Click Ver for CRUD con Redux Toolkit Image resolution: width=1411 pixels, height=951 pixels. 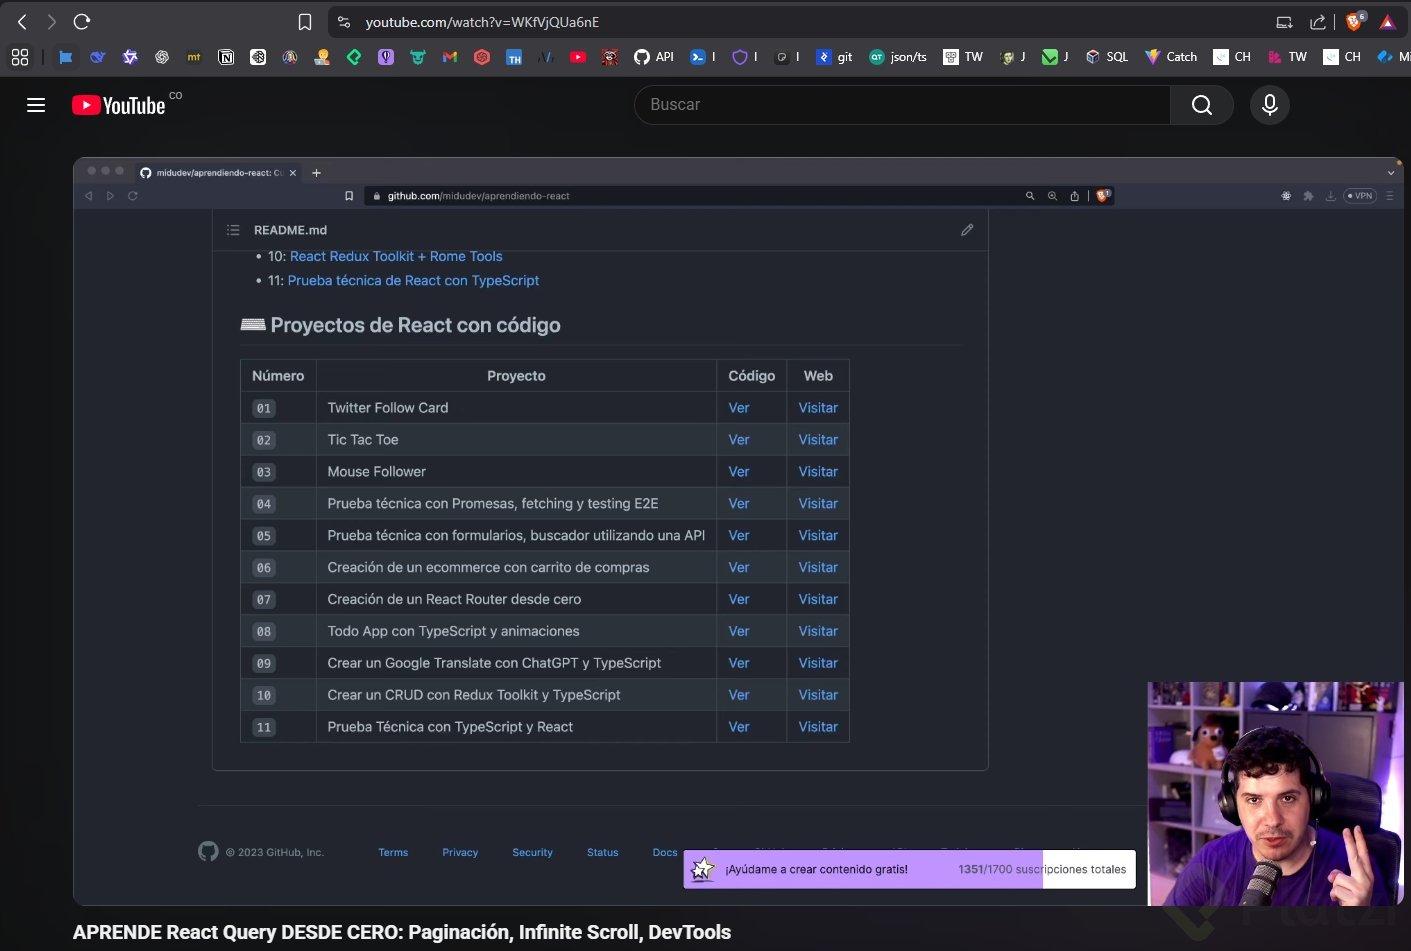click(739, 696)
